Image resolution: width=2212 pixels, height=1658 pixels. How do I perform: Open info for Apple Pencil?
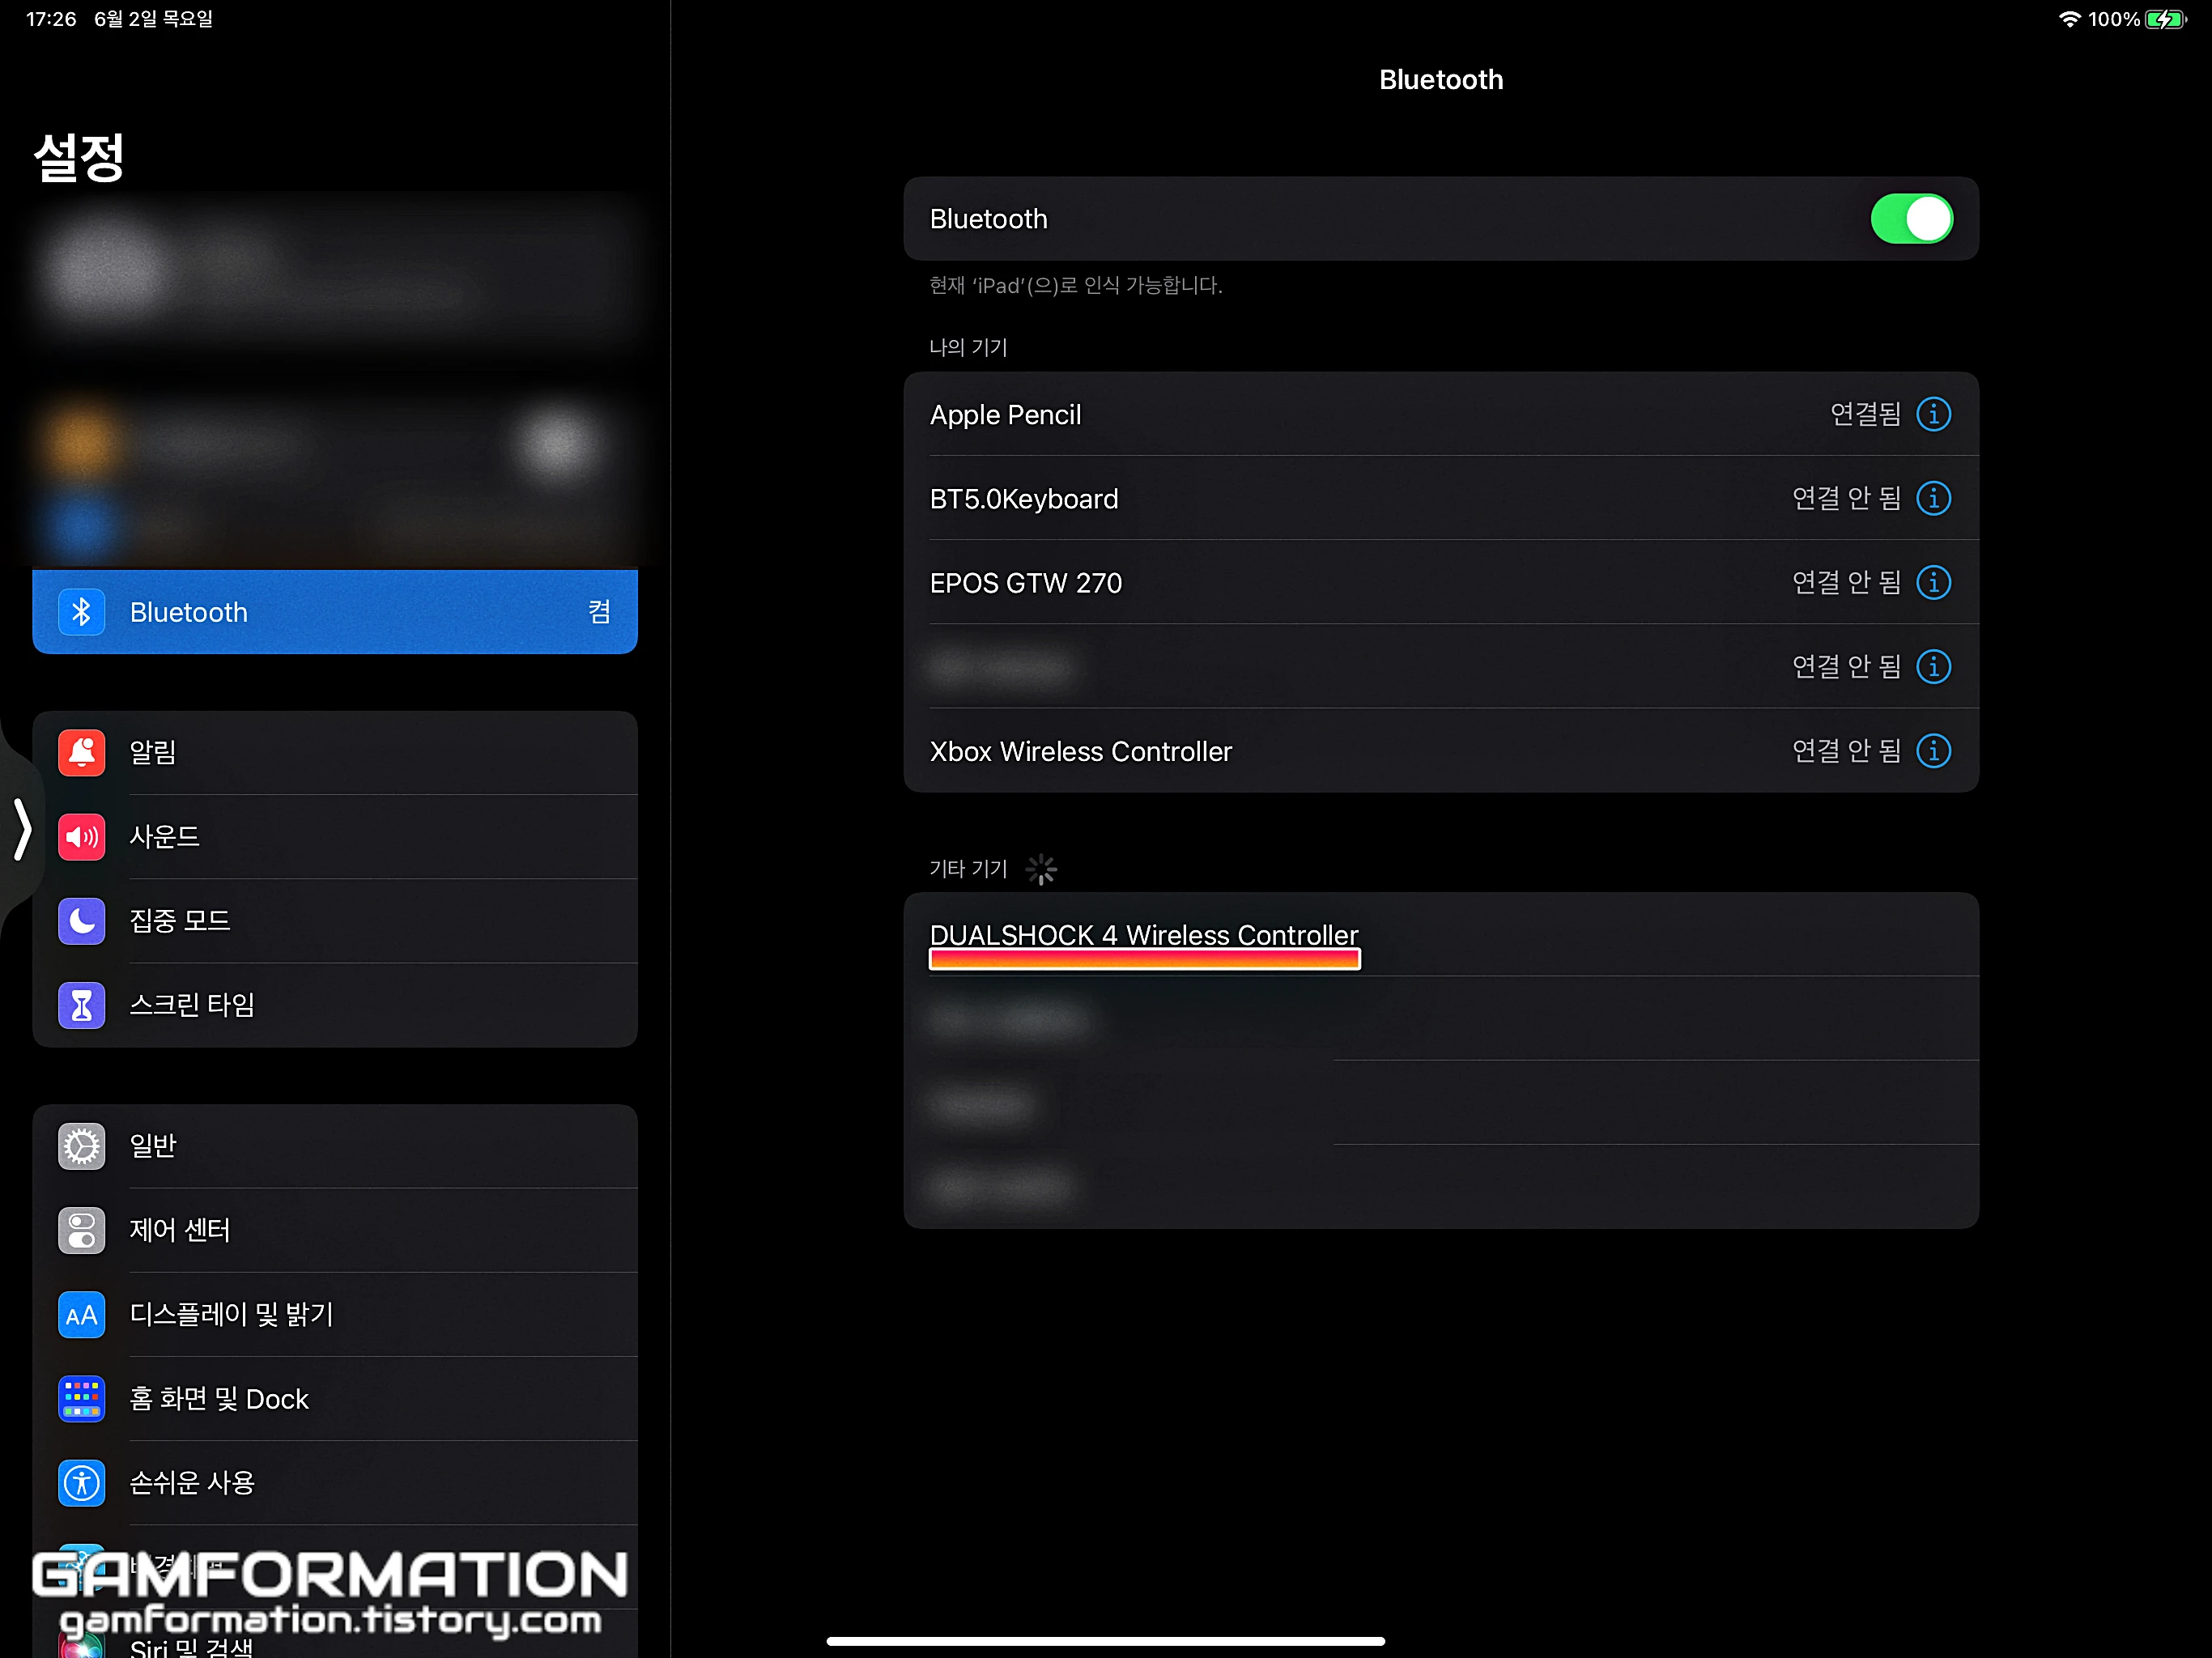1933,414
